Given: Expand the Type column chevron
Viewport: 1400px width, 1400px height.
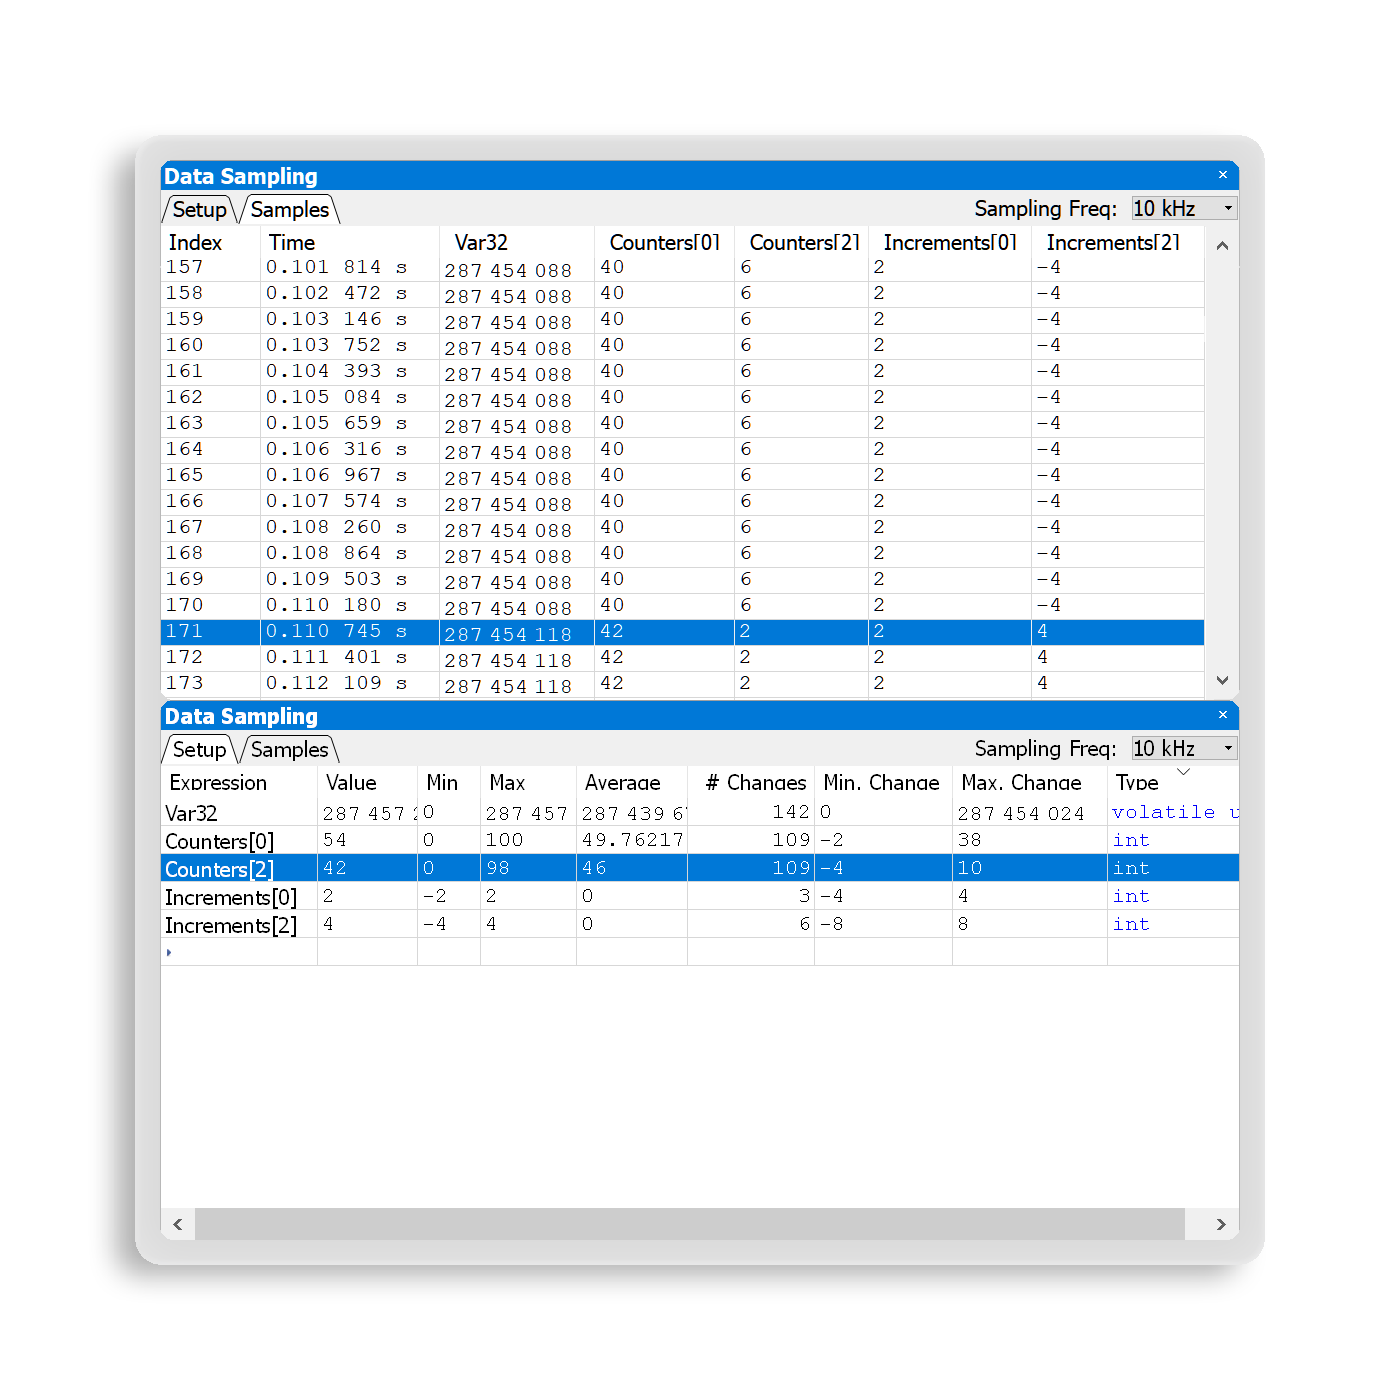Looking at the screenshot, I should tap(1184, 772).
